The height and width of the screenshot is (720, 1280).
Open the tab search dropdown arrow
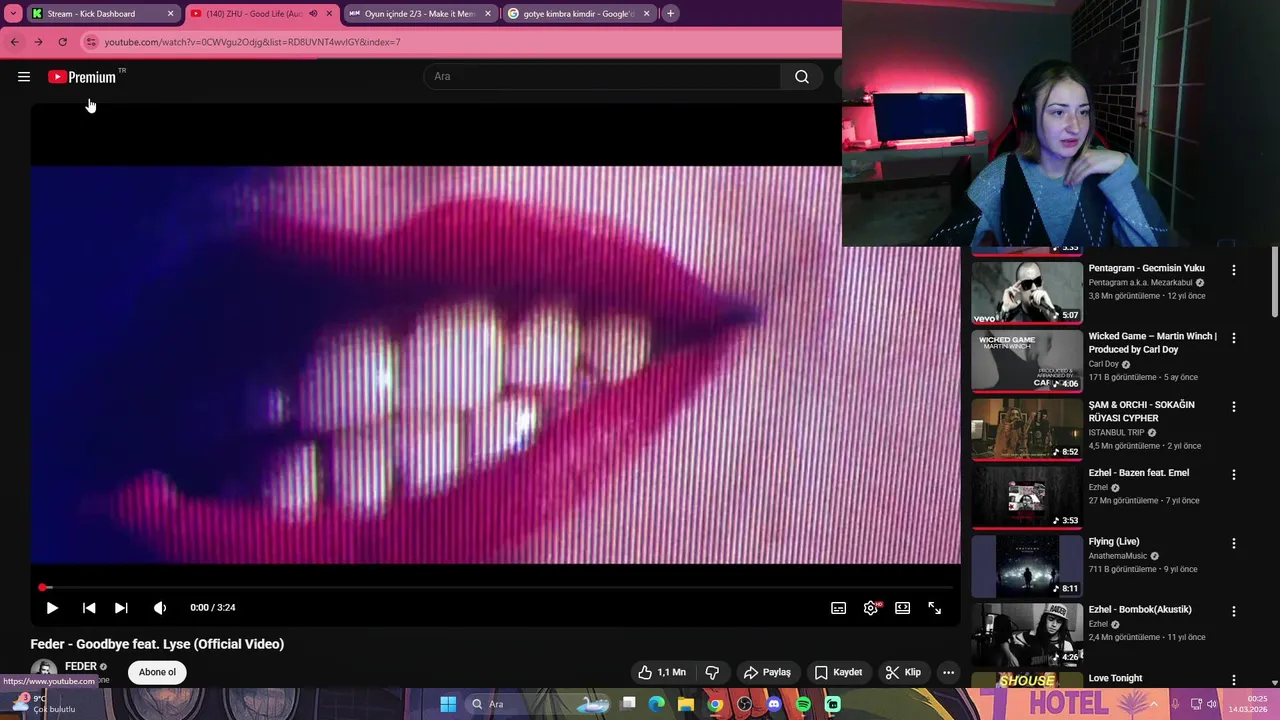13,14
